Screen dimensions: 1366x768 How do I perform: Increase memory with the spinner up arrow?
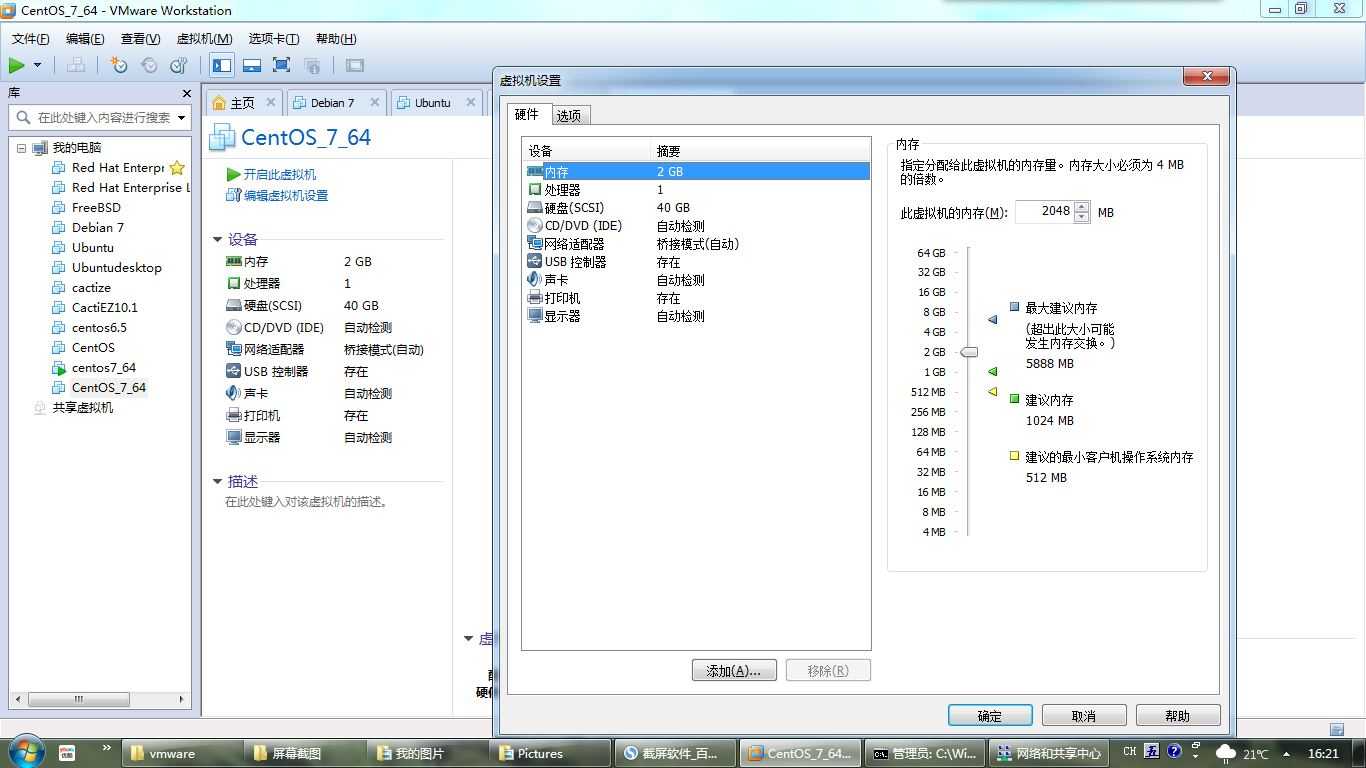click(x=1082, y=206)
